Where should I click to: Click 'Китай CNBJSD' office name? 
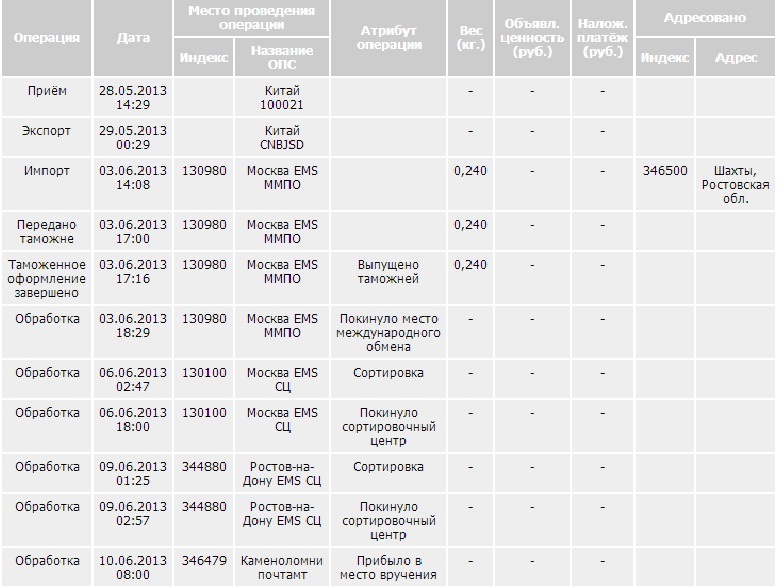coord(282,138)
